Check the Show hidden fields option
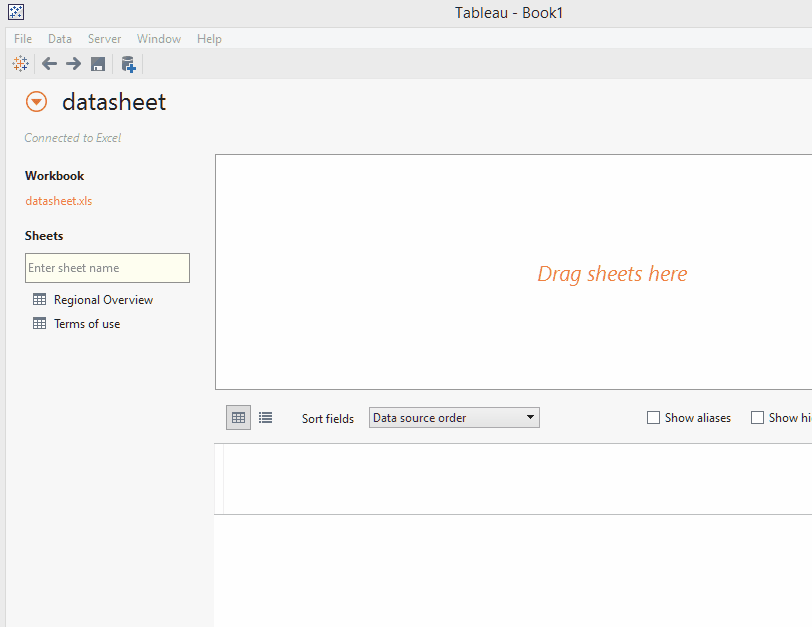Image resolution: width=812 pixels, height=627 pixels. pos(757,417)
